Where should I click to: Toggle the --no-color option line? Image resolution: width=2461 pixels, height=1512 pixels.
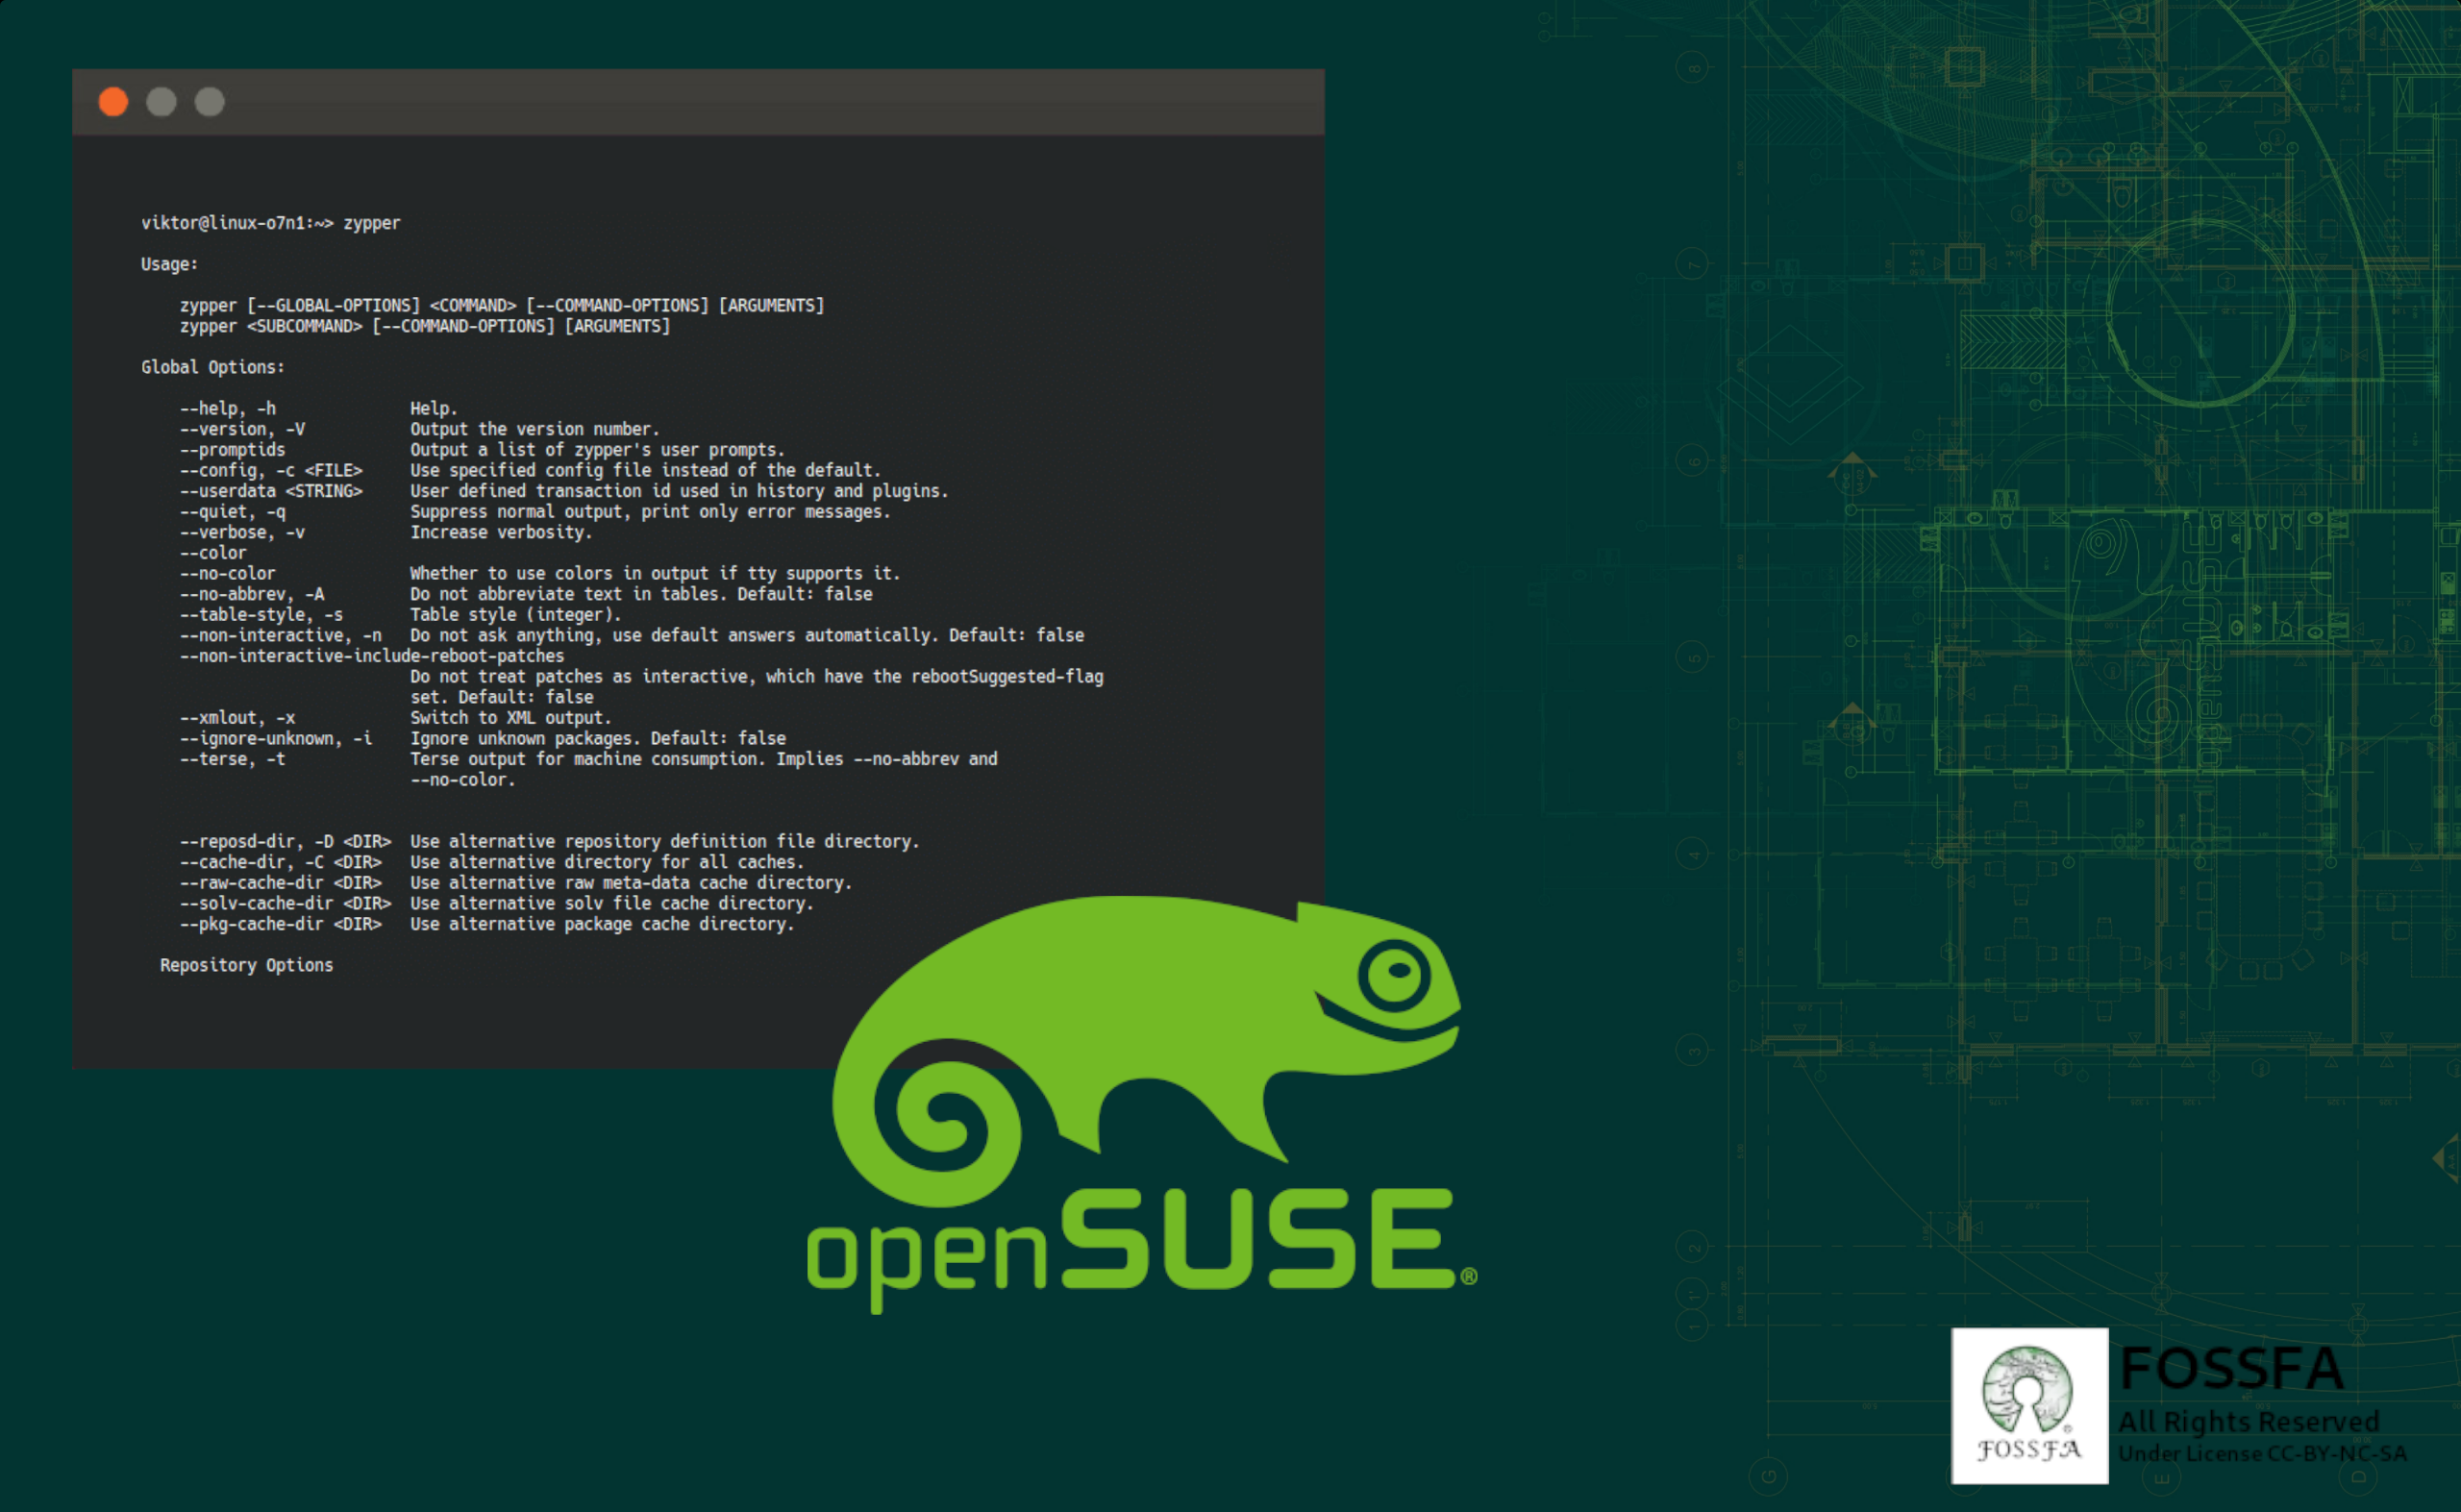coord(227,573)
